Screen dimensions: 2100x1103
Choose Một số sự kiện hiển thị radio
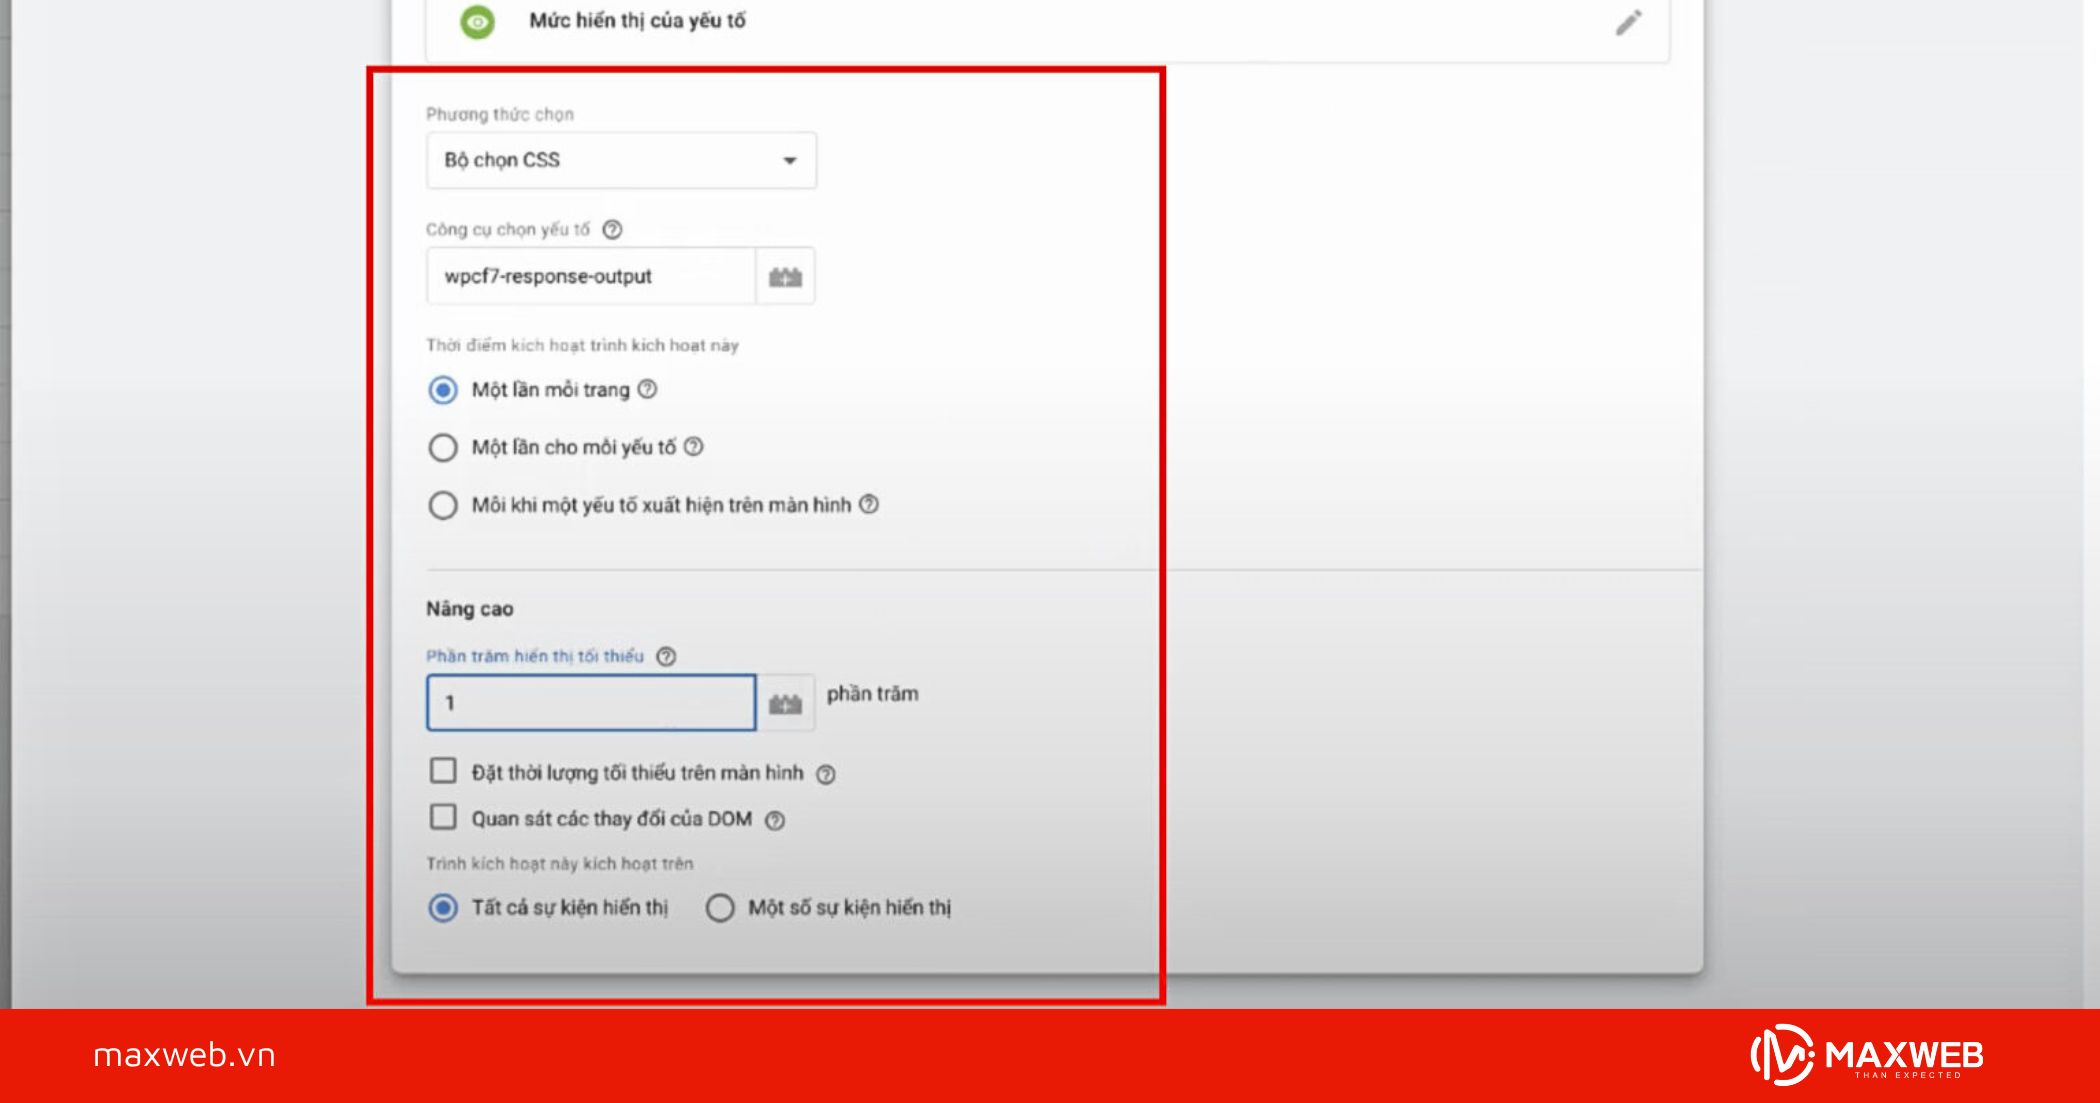pyautogui.click(x=720, y=908)
